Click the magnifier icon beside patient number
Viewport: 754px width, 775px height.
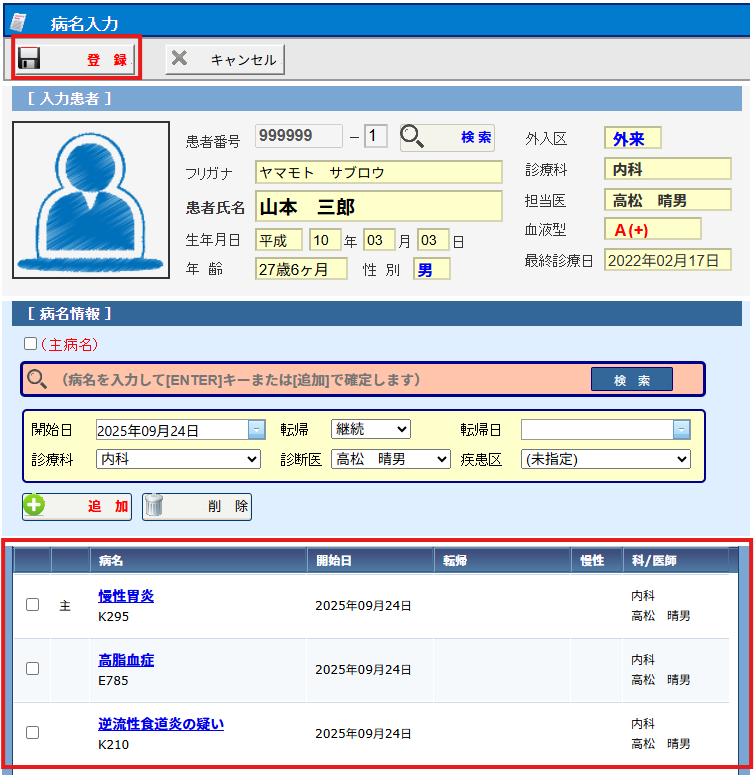click(414, 137)
